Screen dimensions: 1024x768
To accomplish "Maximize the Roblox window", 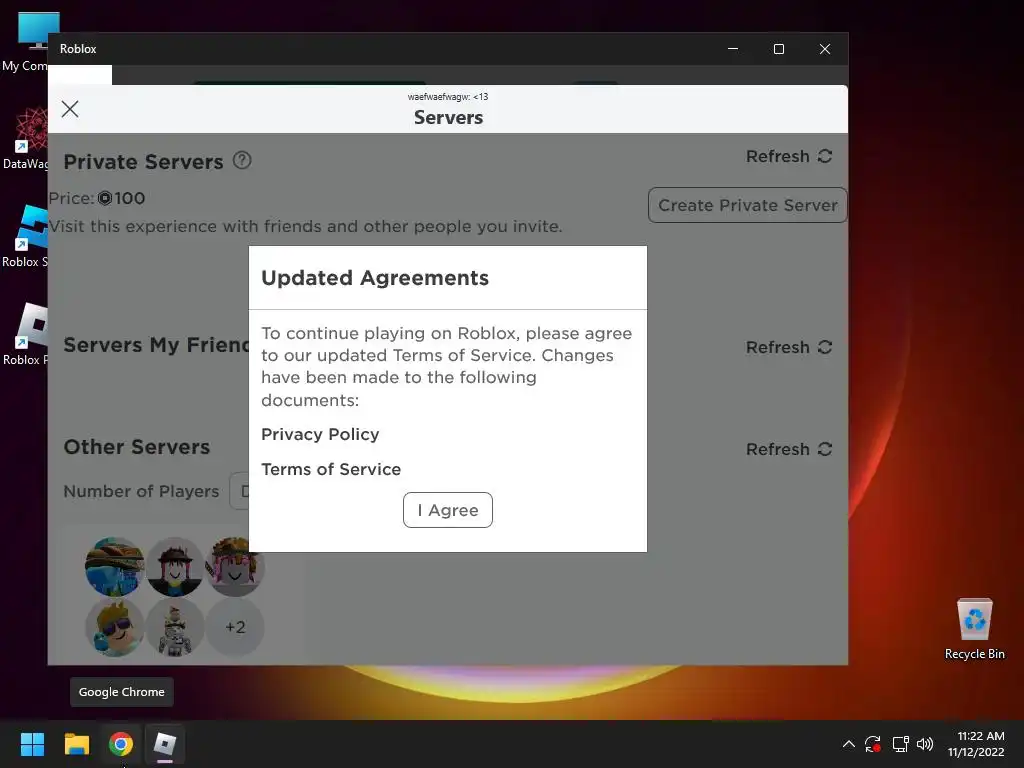I will pos(778,49).
